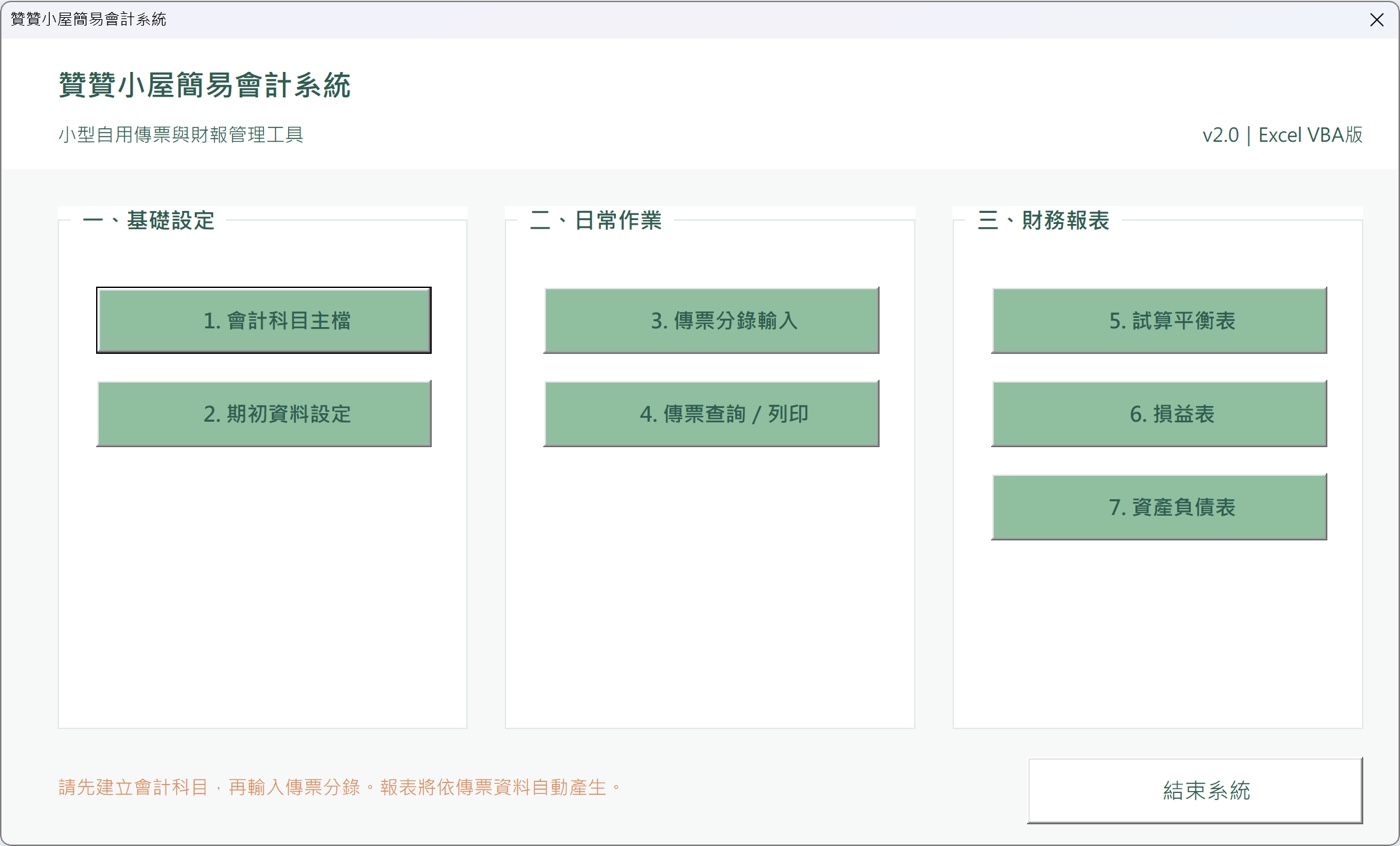Click the 二、日常作業 group label

[x=596, y=220]
